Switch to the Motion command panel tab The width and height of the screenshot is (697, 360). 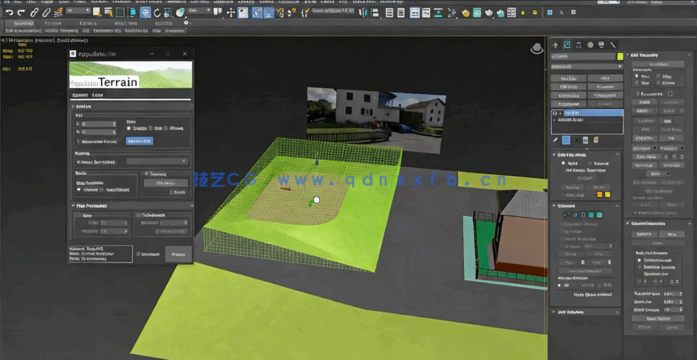pos(590,45)
